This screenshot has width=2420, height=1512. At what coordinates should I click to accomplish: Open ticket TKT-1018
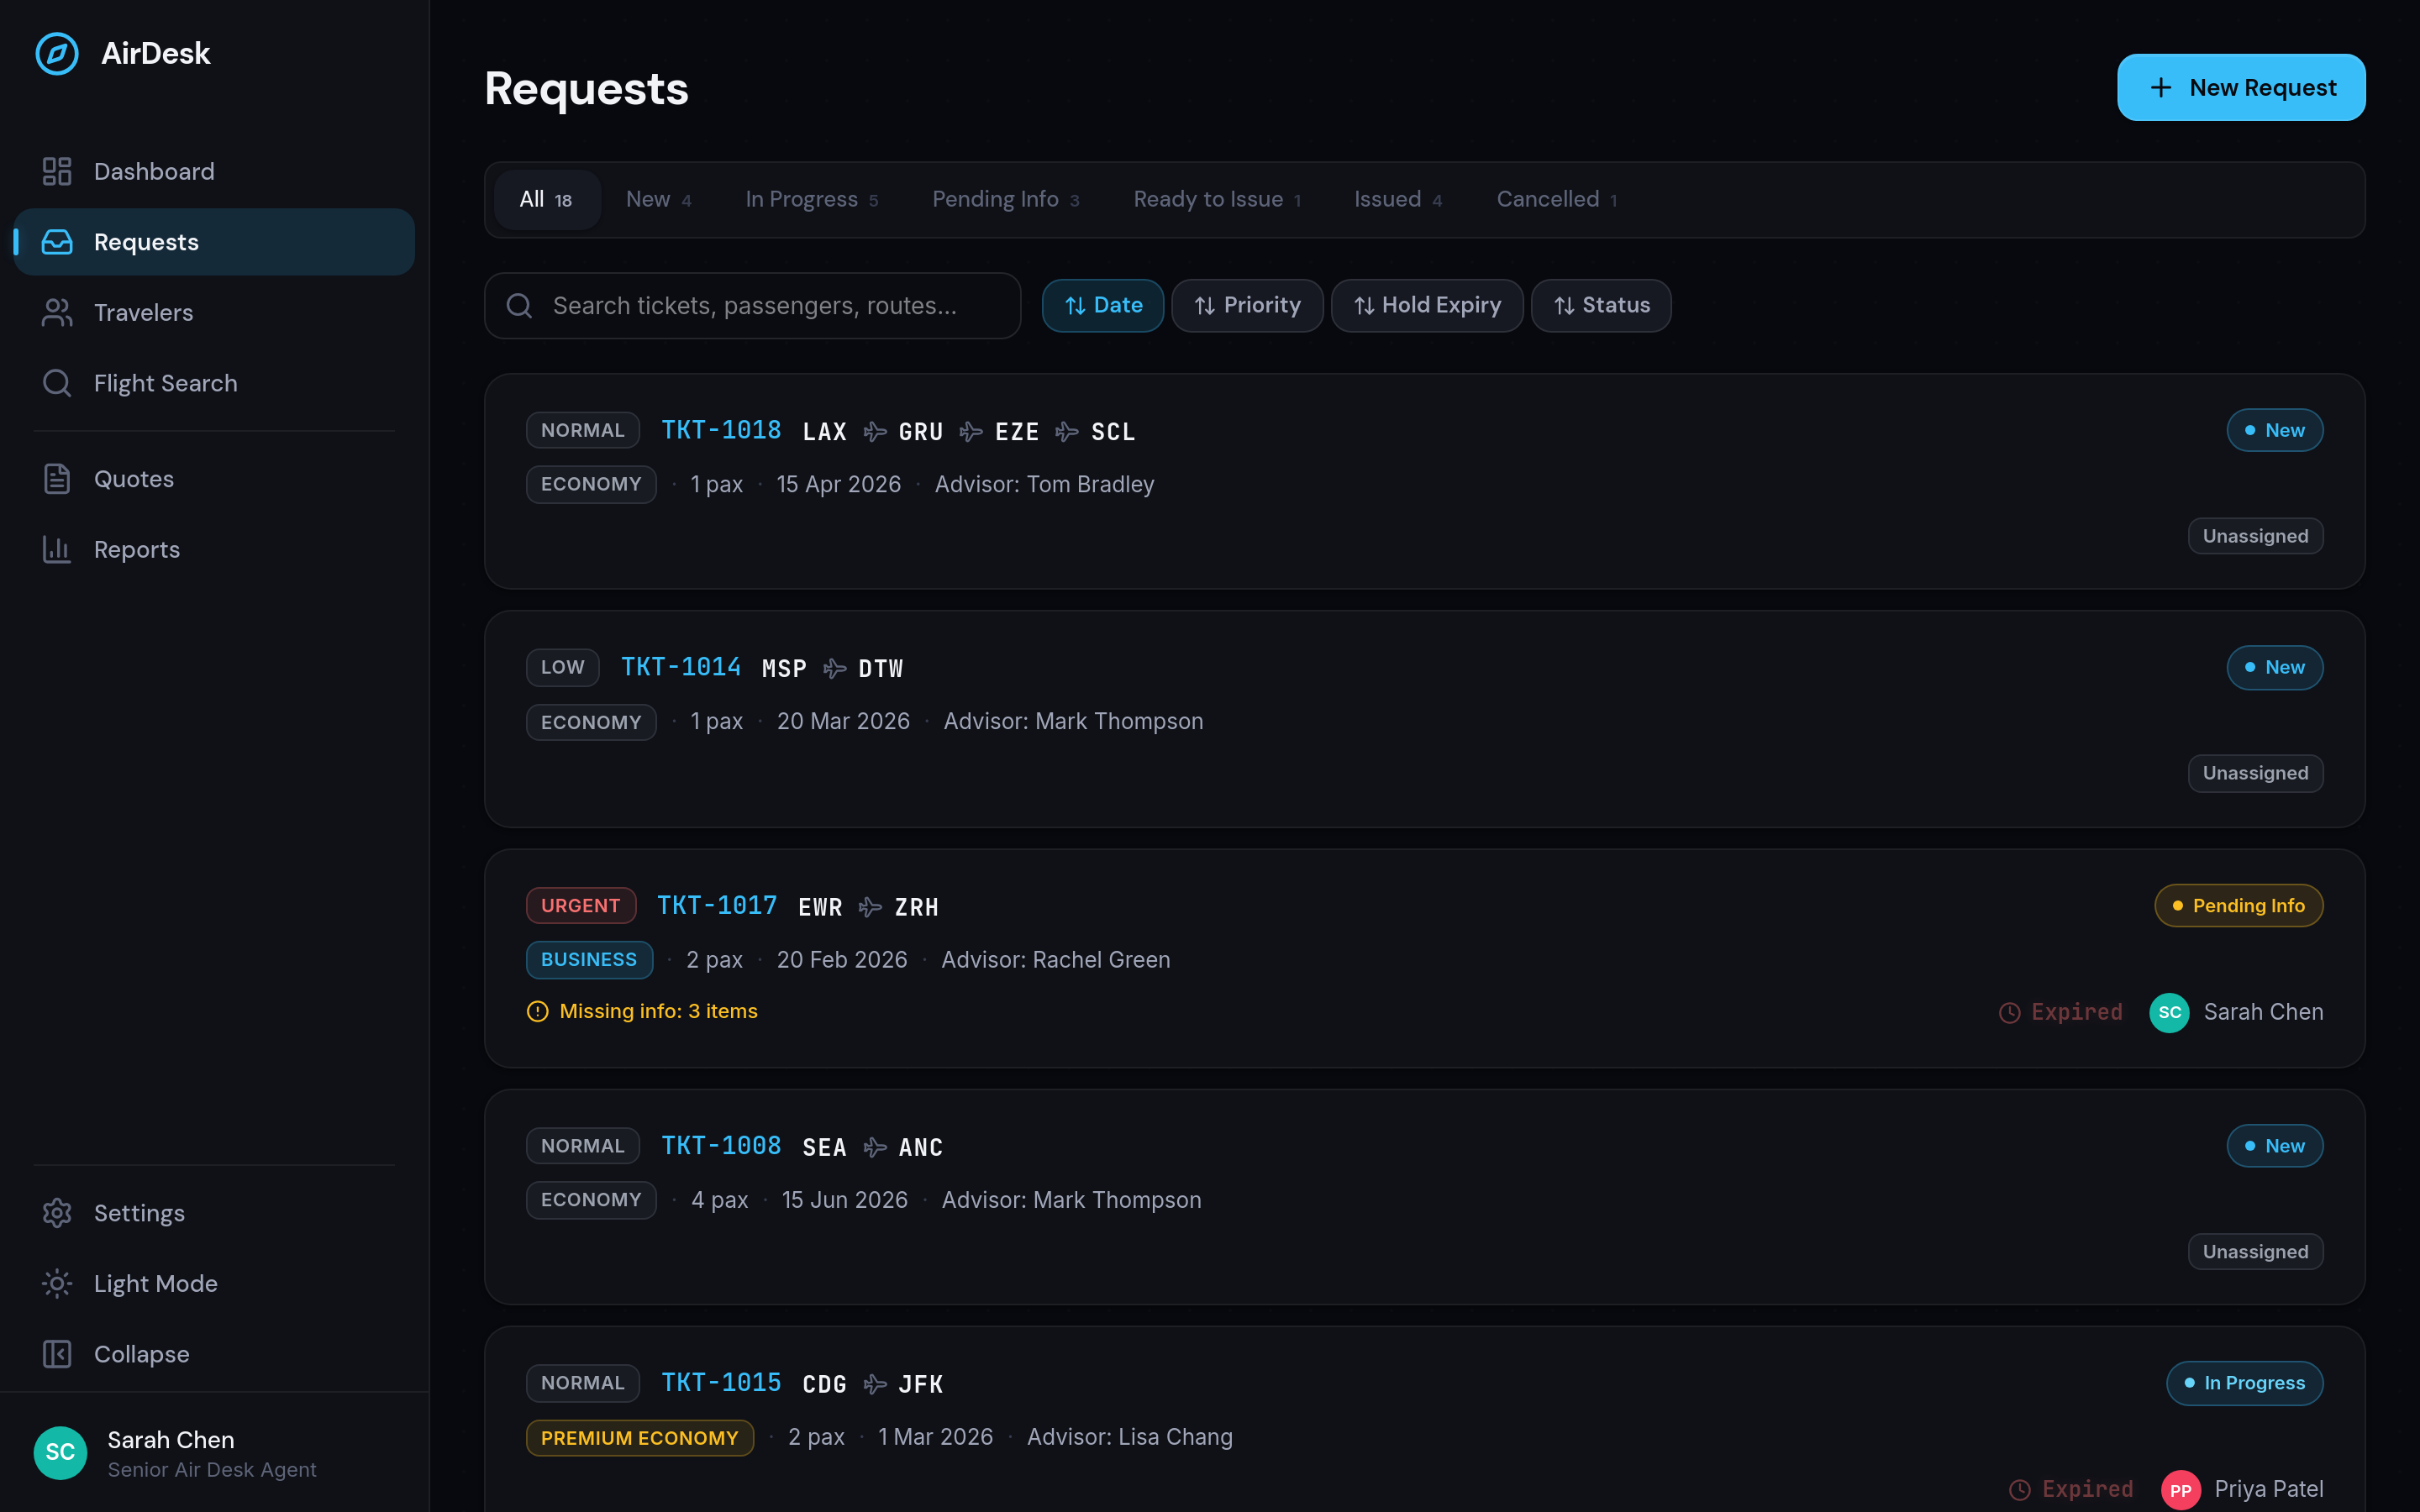tap(721, 430)
